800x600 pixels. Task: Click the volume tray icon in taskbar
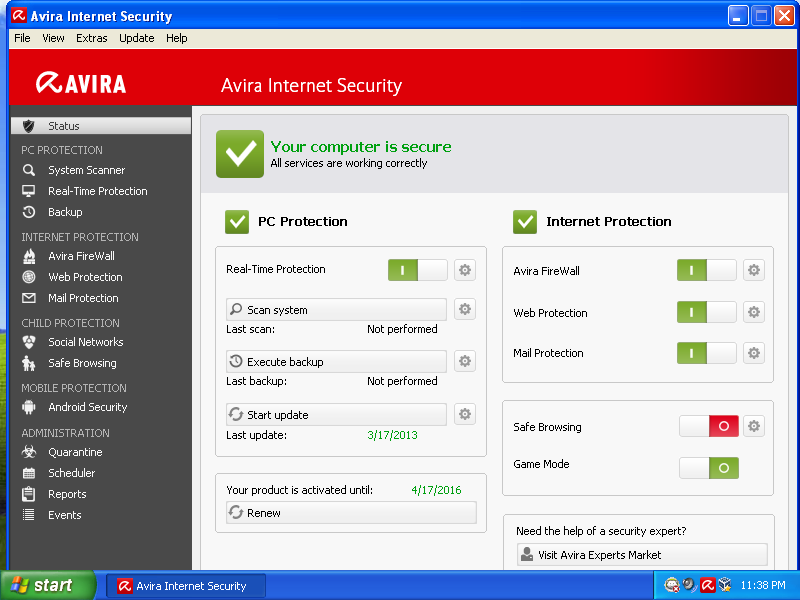click(690, 584)
